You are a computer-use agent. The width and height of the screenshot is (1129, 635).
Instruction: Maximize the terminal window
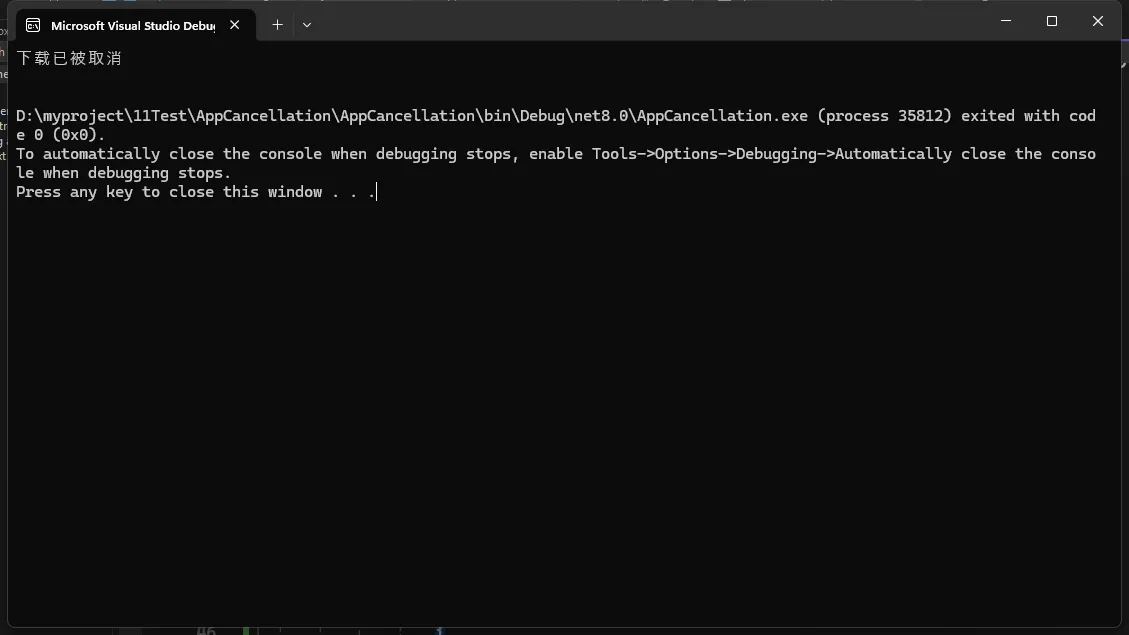click(1051, 21)
